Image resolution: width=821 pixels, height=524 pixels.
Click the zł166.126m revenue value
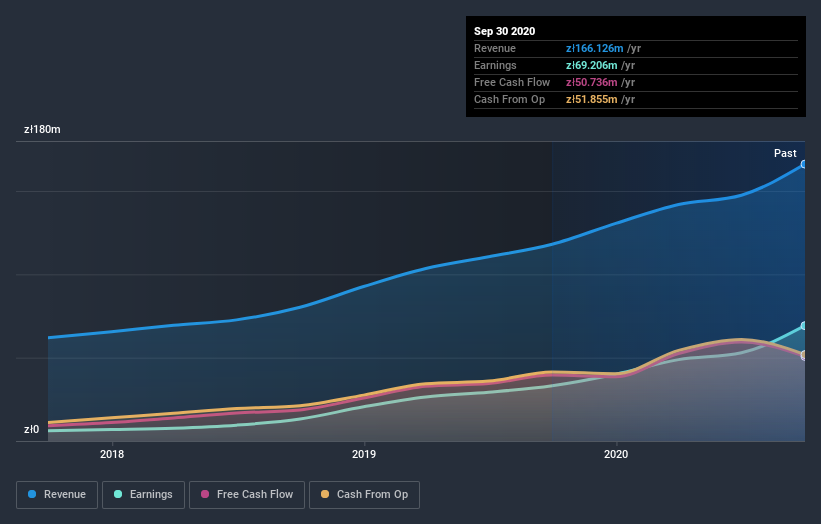coord(594,48)
